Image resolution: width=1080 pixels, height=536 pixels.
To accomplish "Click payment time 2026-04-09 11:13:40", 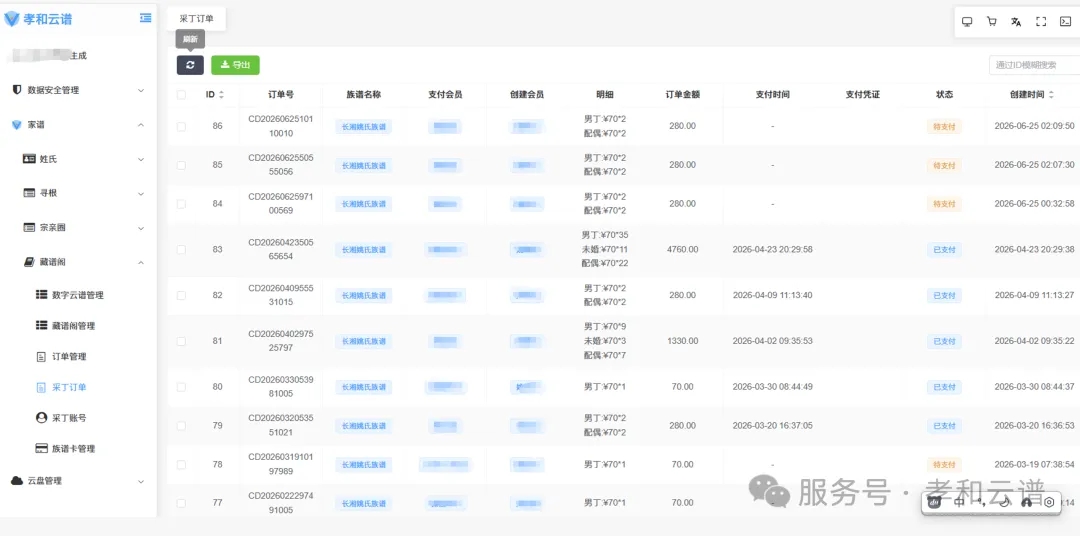I will tap(772, 295).
